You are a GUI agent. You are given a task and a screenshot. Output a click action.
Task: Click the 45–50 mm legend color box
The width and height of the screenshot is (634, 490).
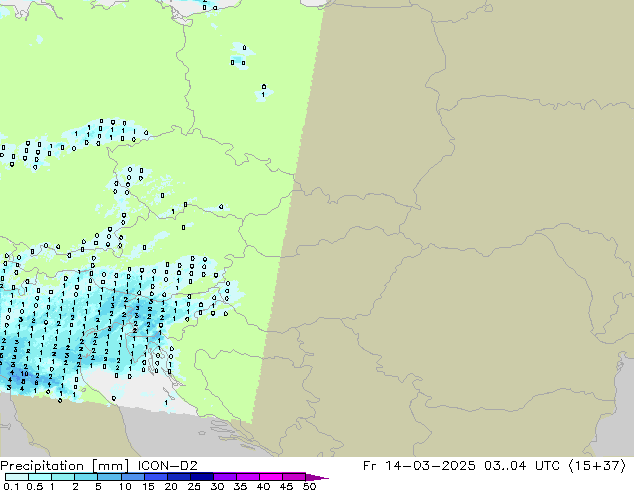pyautogui.click(x=294, y=477)
